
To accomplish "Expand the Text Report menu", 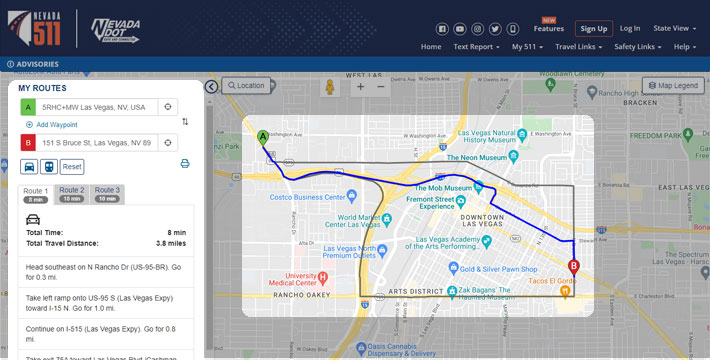I will (476, 47).
